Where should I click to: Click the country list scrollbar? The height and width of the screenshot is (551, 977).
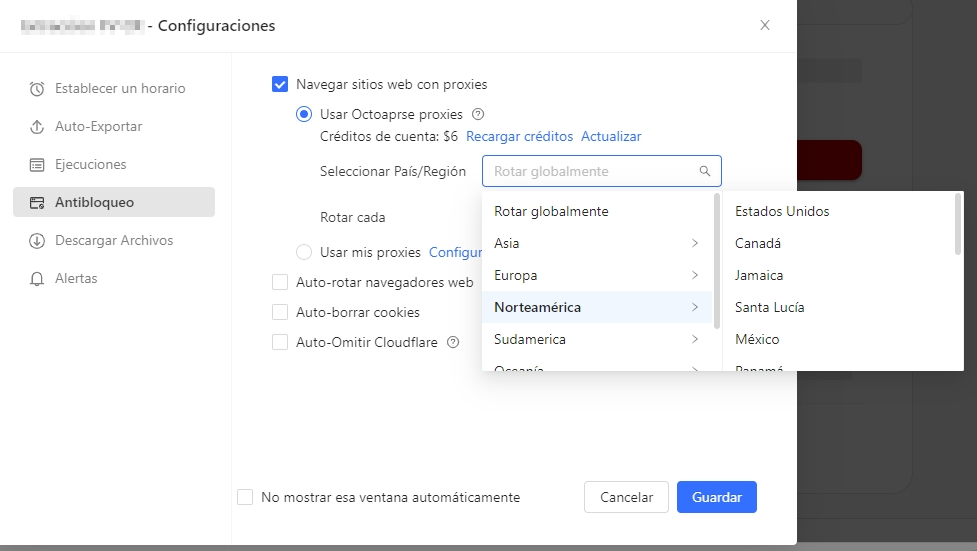click(958, 224)
